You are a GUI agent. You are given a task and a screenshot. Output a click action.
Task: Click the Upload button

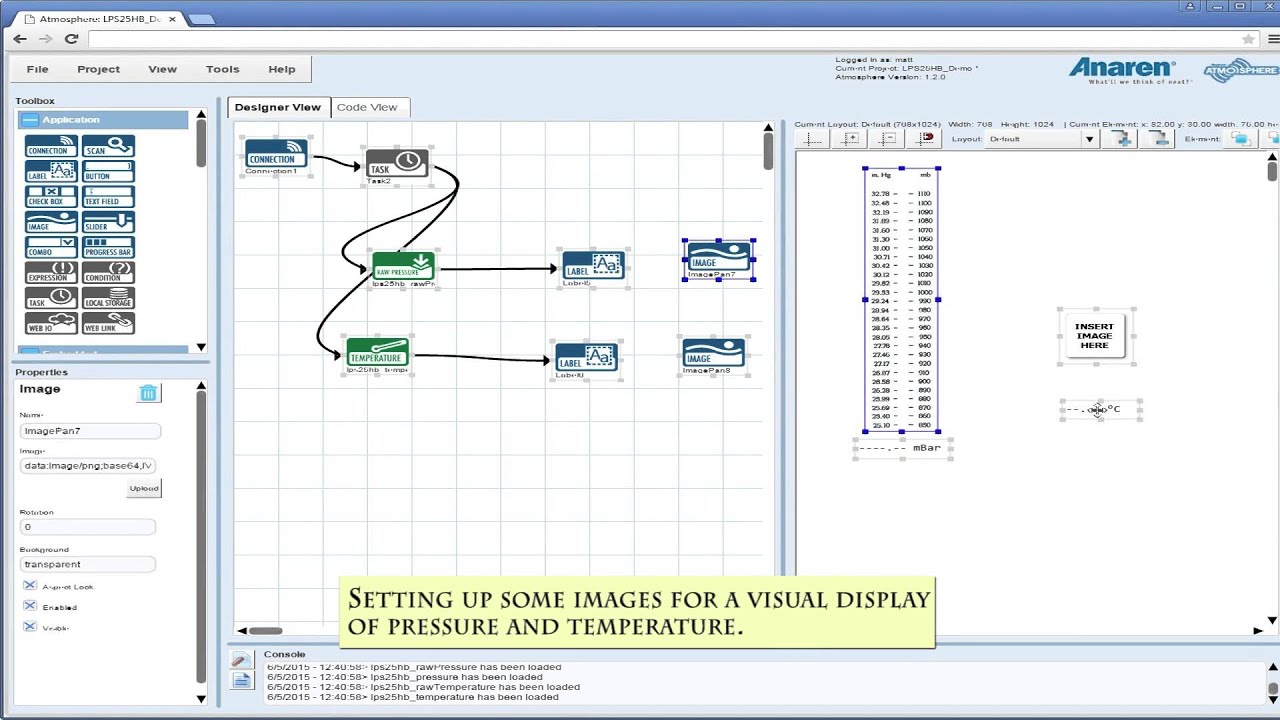[x=144, y=488]
